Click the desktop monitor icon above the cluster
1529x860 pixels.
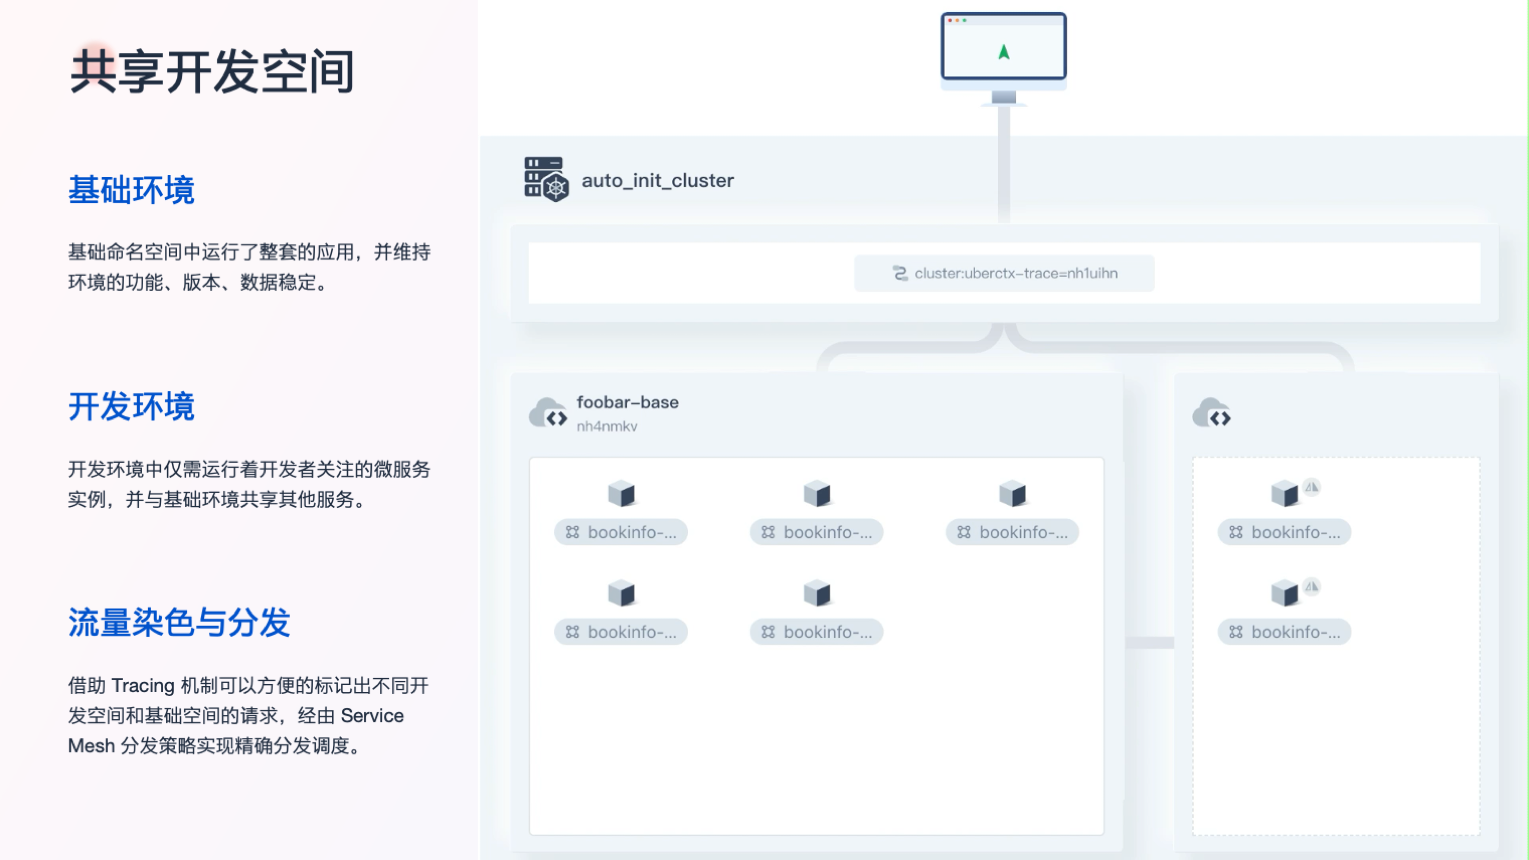[1003, 57]
